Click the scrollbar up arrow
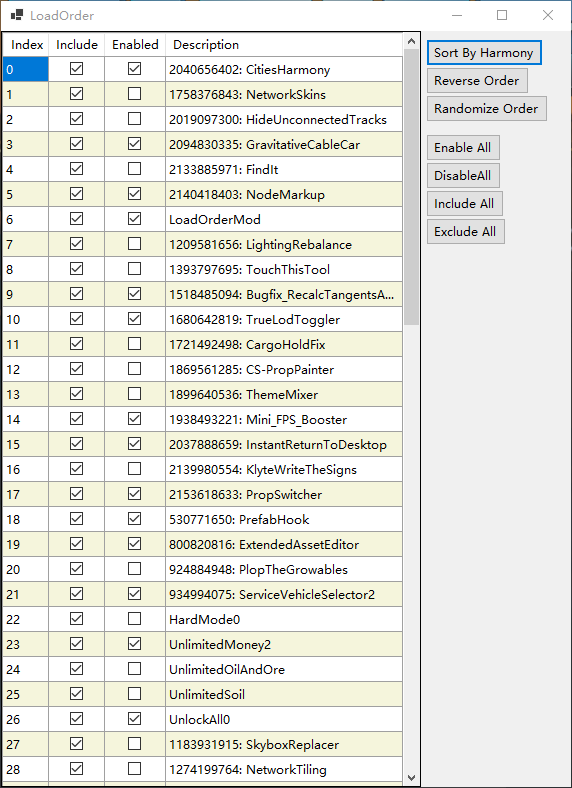This screenshot has height=788, width=572. 411,41
